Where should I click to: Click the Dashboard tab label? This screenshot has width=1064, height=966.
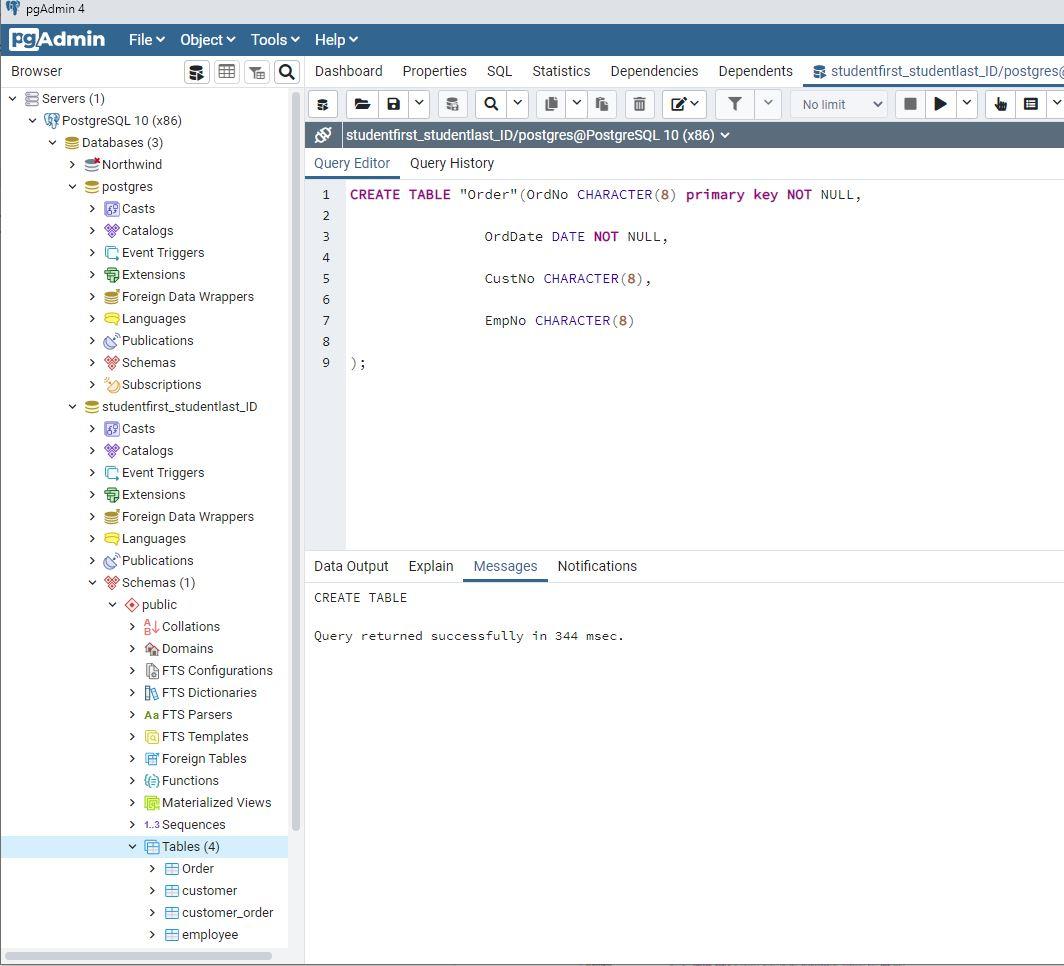348,71
